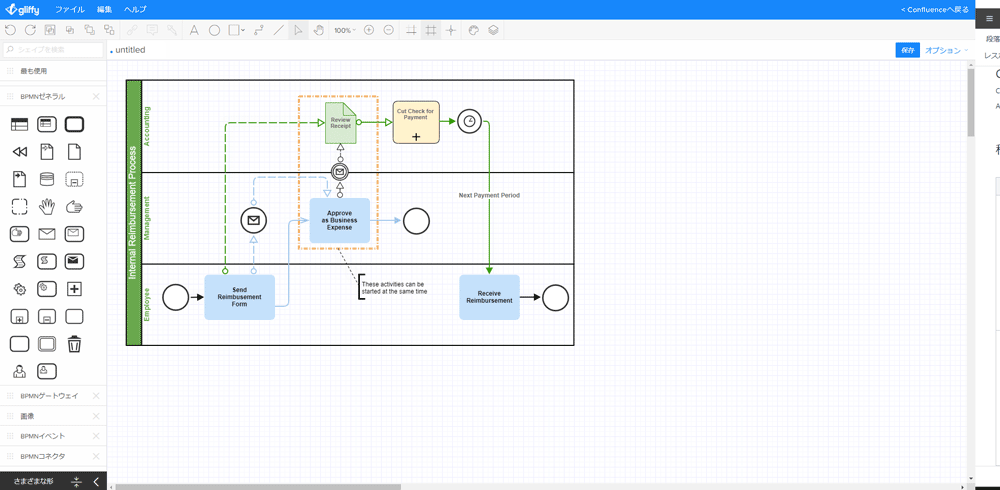Select the ellipse shape tool

click(215, 30)
